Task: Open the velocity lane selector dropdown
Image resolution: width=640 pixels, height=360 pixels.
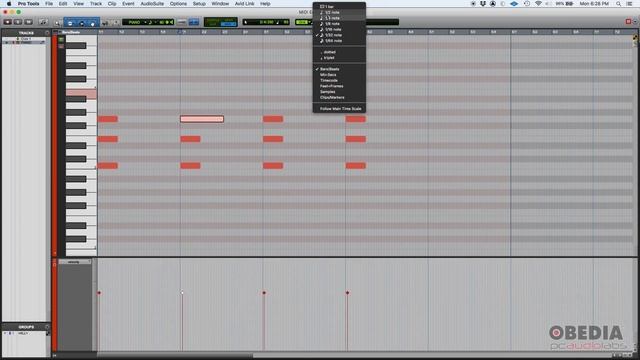Action: 75,262
